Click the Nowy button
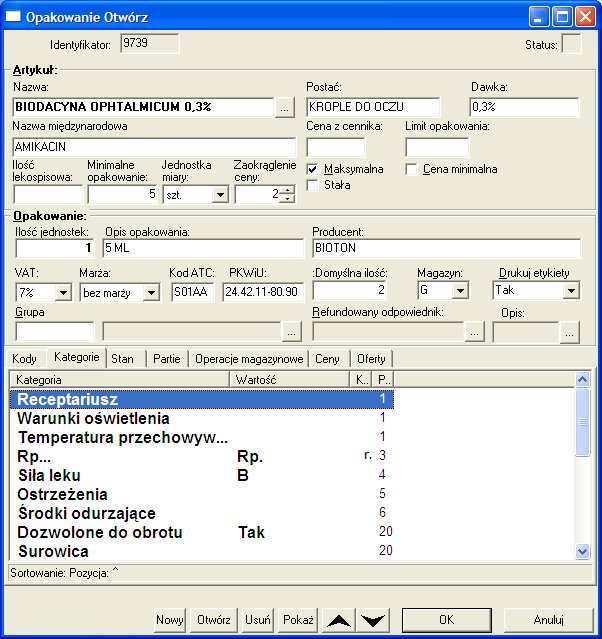Viewport: 602px width, 639px height. click(170, 620)
